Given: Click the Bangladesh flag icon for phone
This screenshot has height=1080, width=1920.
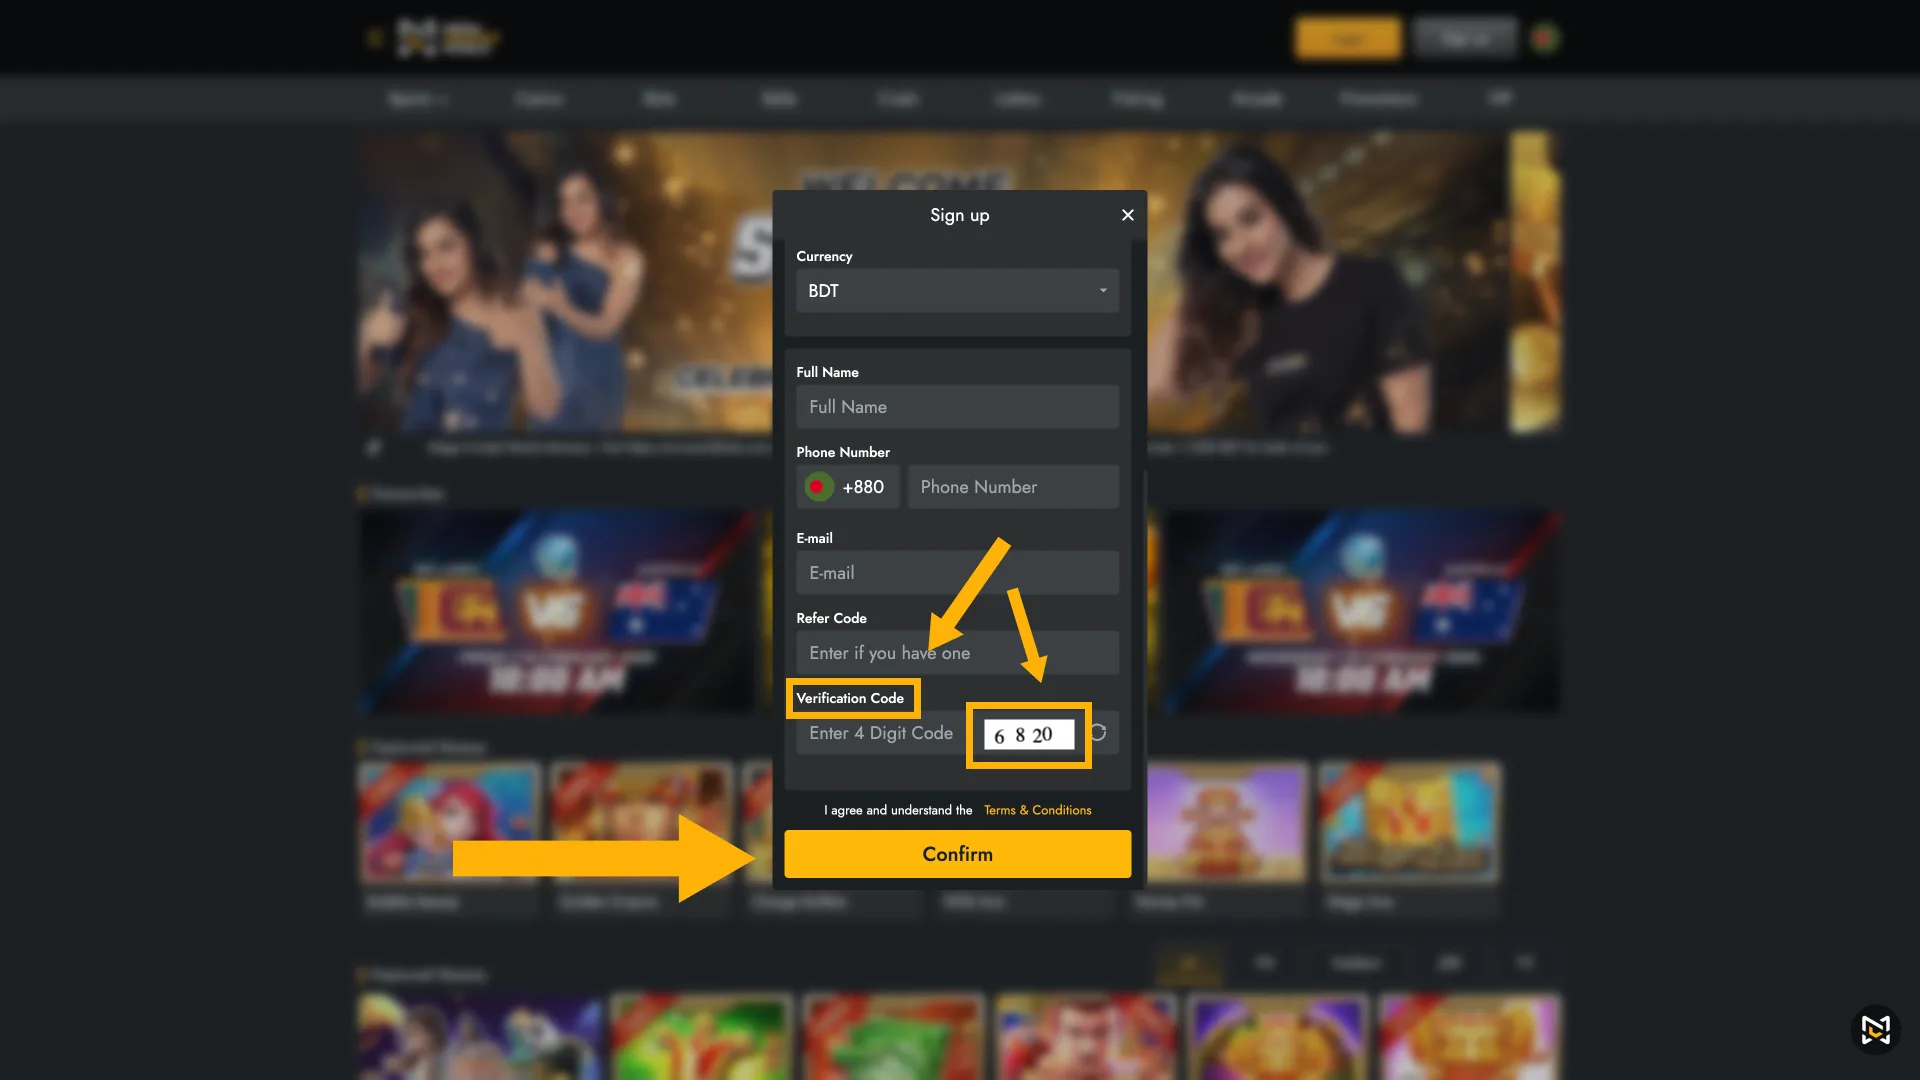Looking at the screenshot, I should click(818, 487).
